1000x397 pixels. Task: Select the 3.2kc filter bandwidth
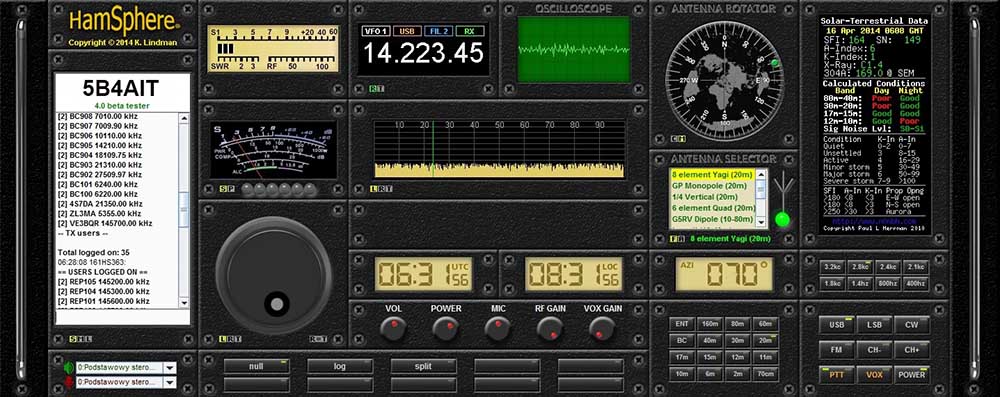[x=832, y=267]
